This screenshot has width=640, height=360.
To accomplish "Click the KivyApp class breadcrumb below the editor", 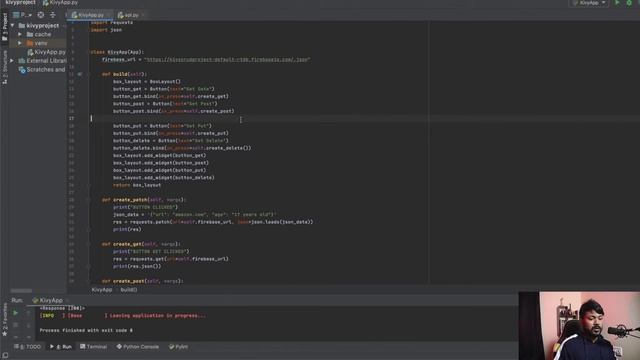I will click(102, 289).
